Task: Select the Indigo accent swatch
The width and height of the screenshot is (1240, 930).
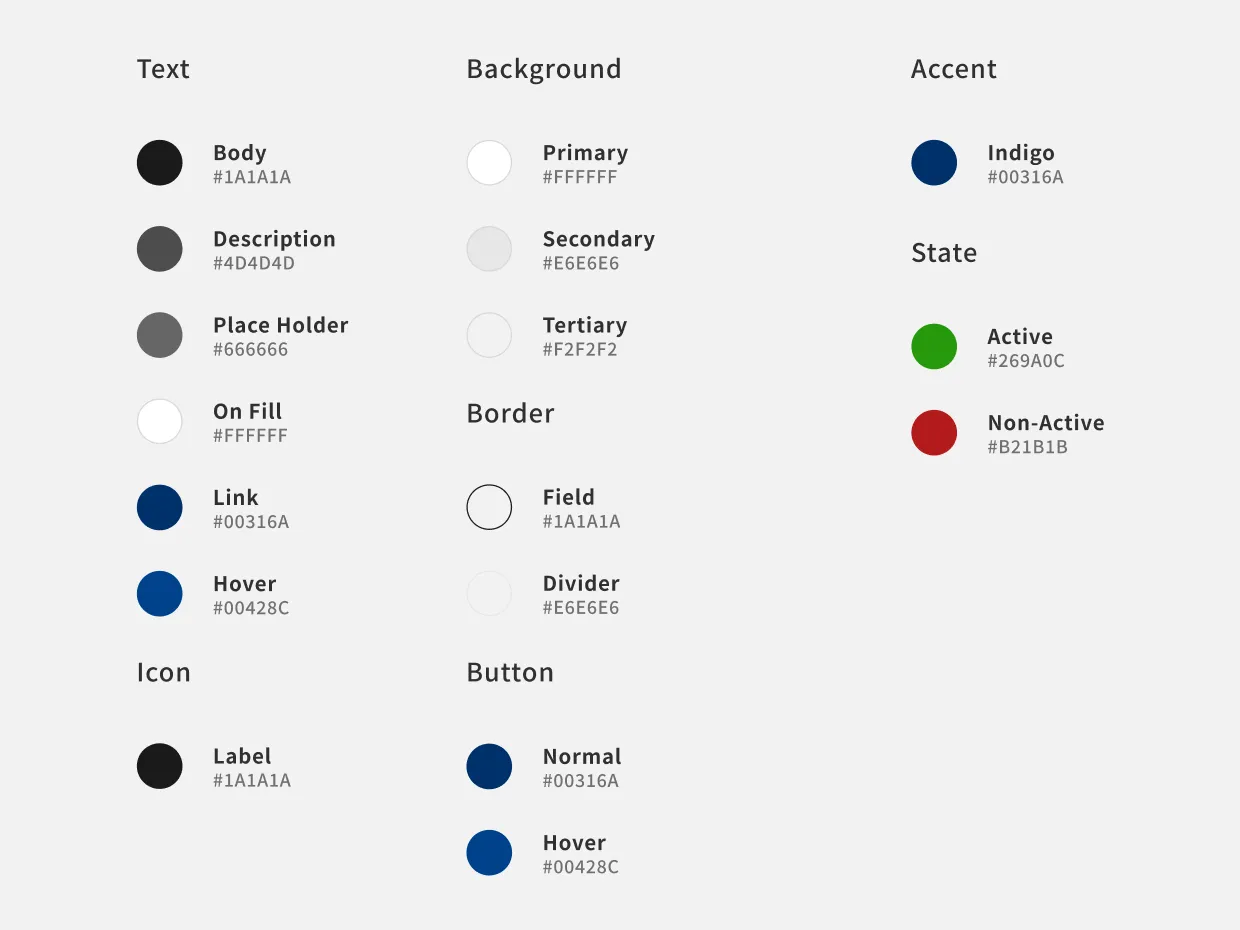Action: click(x=934, y=163)
